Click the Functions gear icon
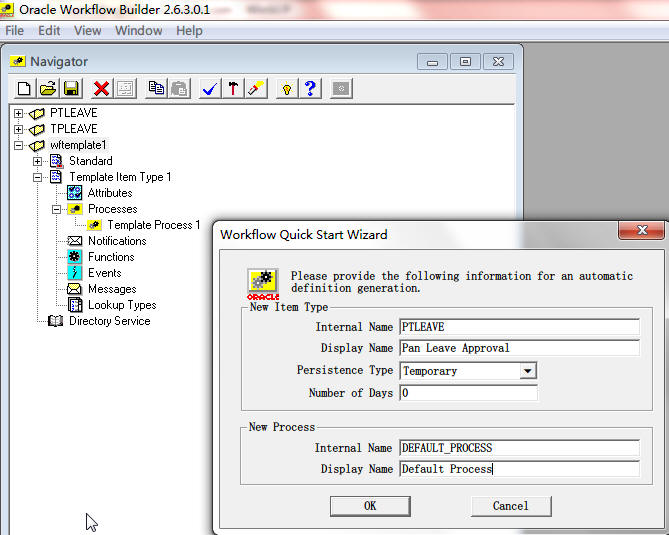Screen dimensions: 669x535 tap(75, 257)
